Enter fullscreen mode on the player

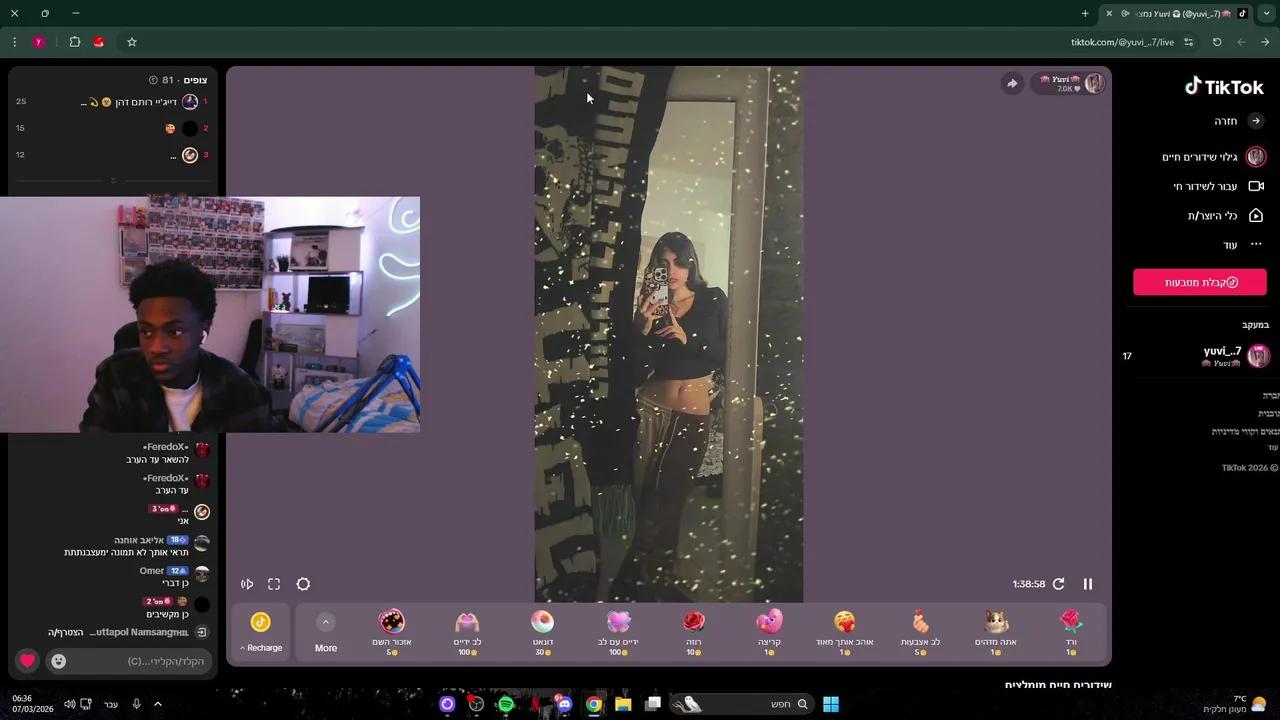tap(274, 584)
